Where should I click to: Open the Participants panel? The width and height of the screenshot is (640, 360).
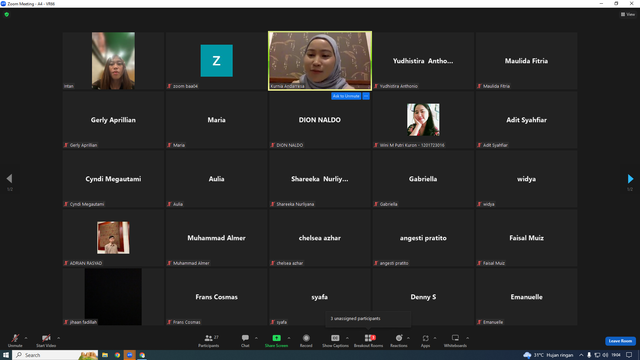click(x=209, y=340)
